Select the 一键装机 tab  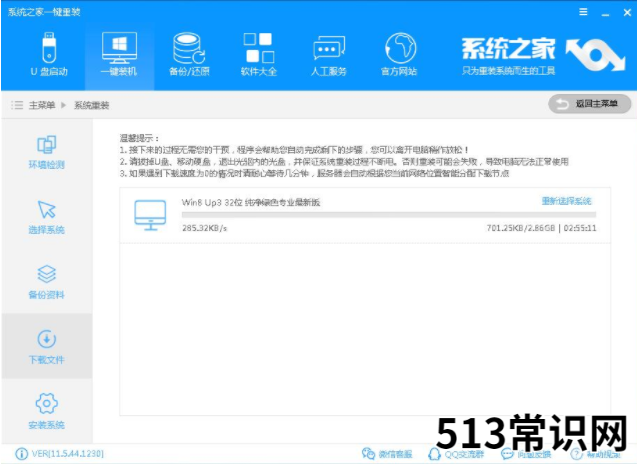pyautogui.click(x=119, y=54)
